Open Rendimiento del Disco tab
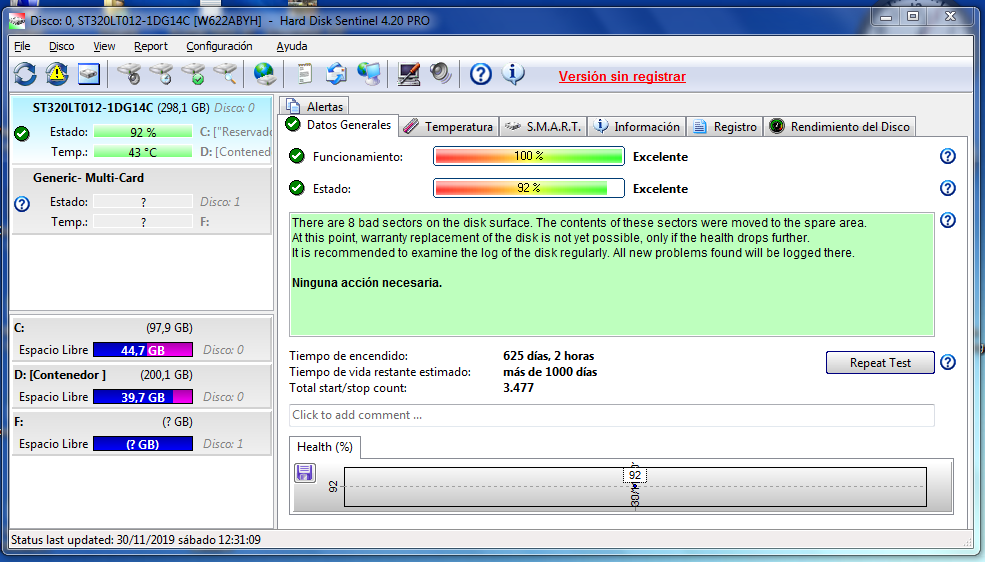This screenshot has height=562, width=985. (x=839, y=126)
